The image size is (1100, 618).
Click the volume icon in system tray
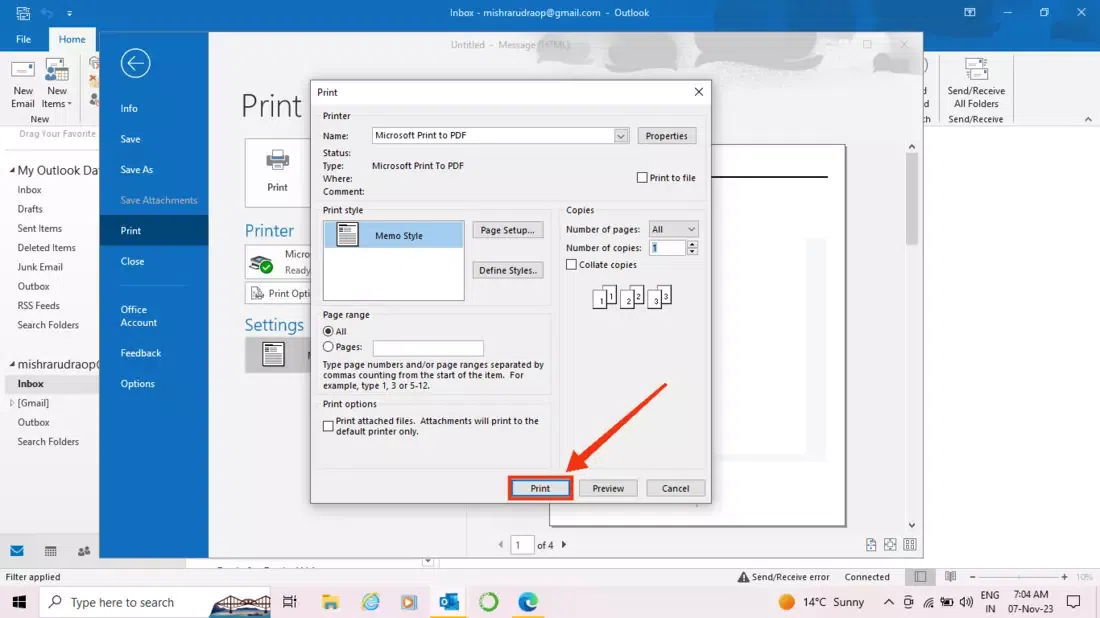(967, 602)
